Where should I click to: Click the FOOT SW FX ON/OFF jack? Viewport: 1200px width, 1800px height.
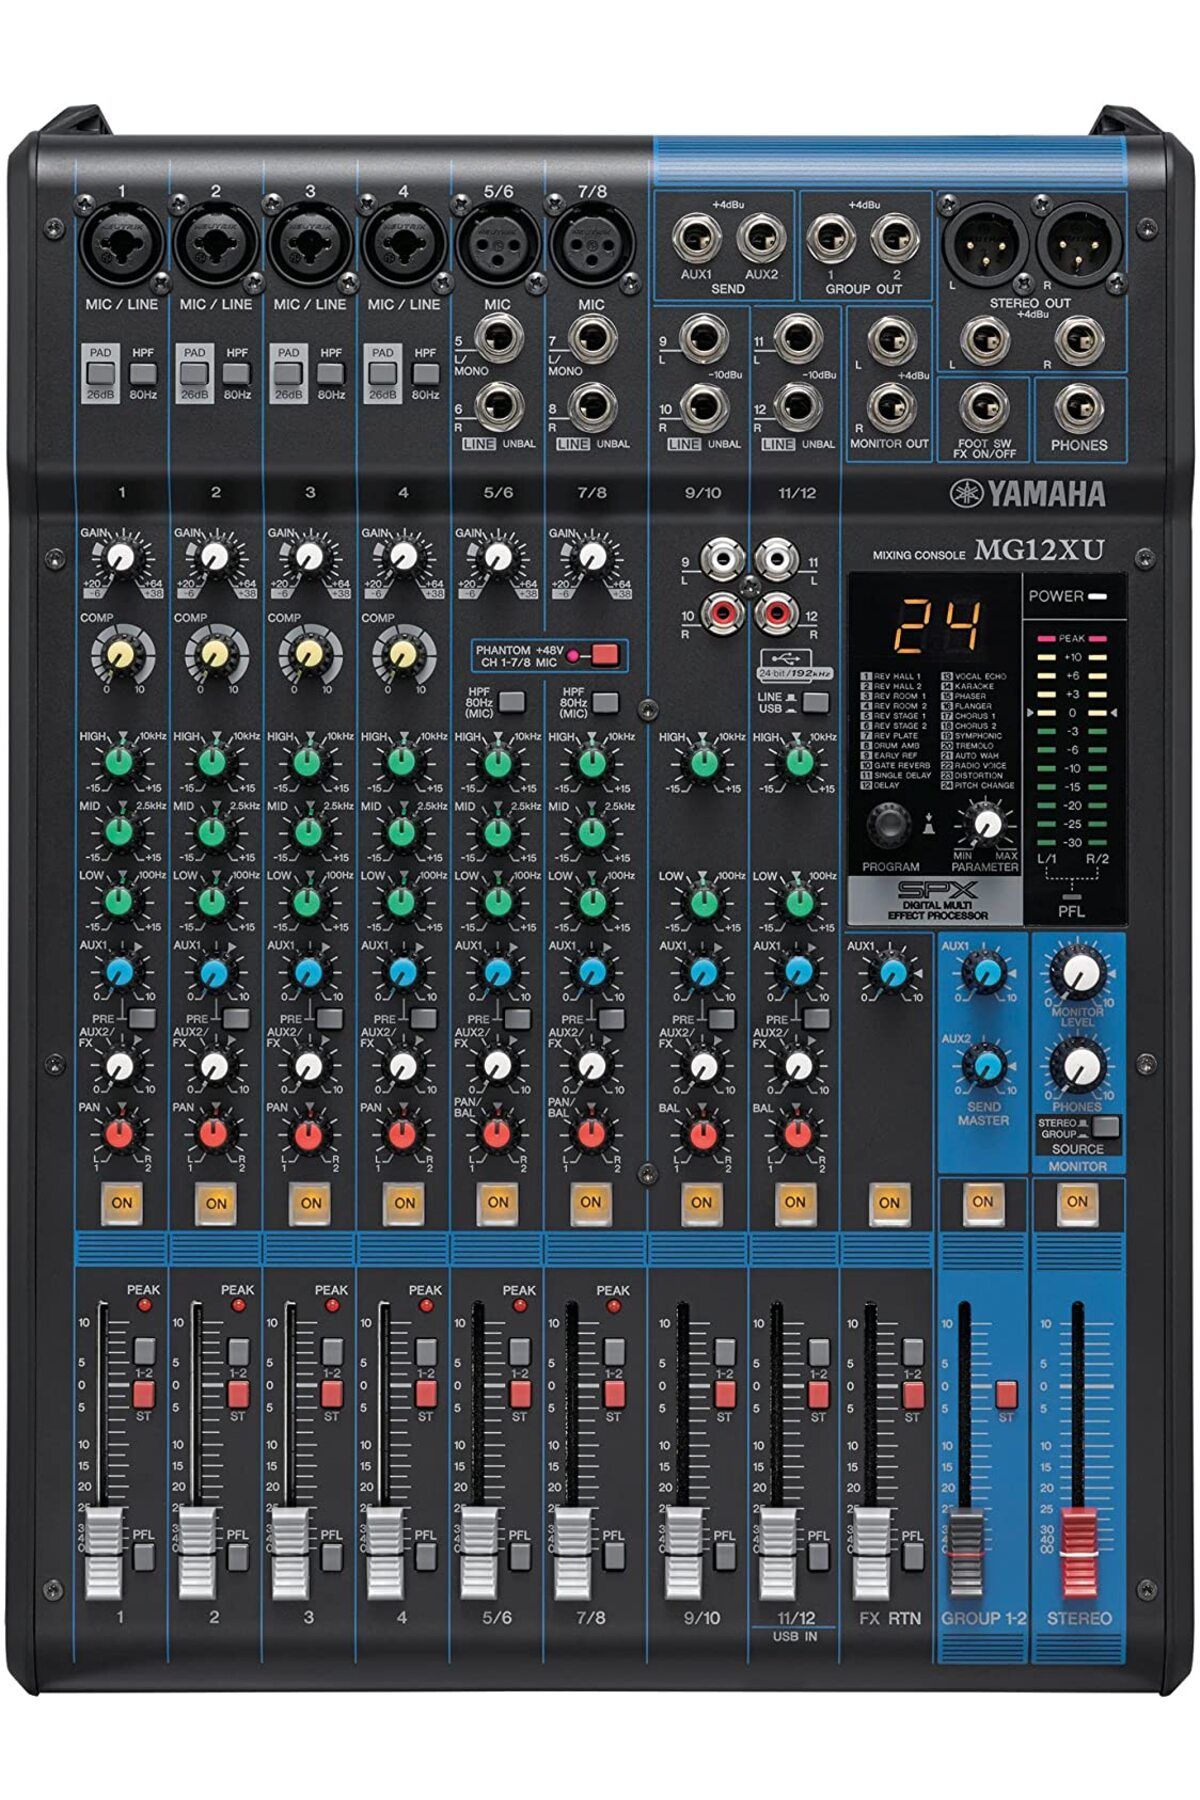pos(984,408)
